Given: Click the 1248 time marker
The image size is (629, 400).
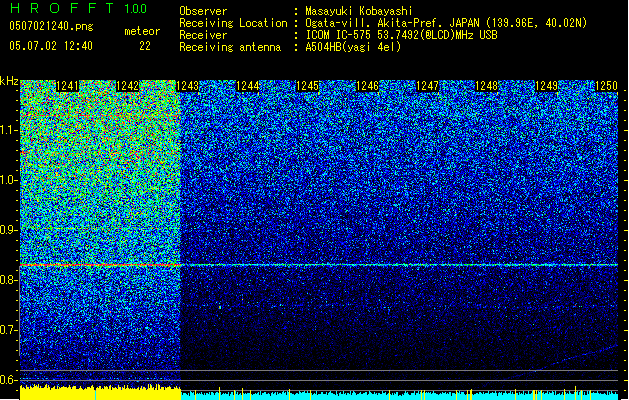Looking at the screenshot, I should point(487,86).
